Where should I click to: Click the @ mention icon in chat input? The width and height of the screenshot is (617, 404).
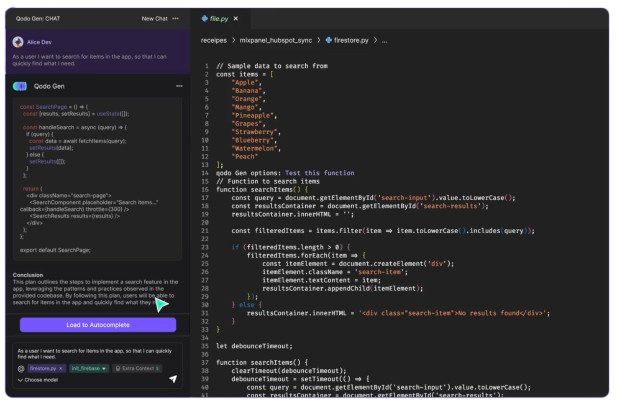tap(20, 369)
